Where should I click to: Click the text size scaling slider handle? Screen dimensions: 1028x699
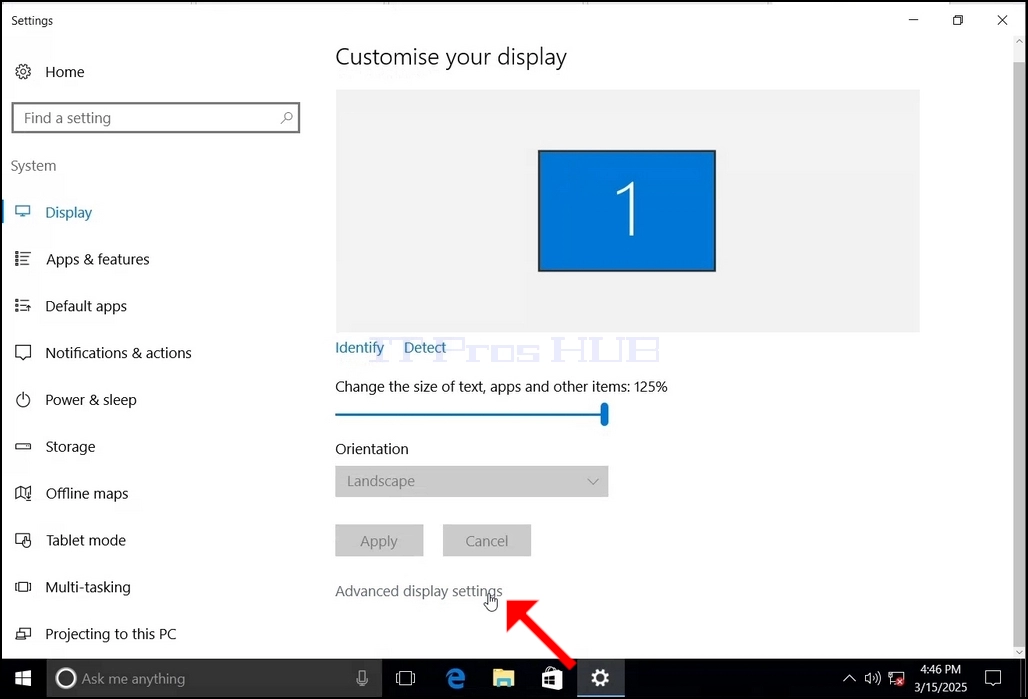(604, 414)
